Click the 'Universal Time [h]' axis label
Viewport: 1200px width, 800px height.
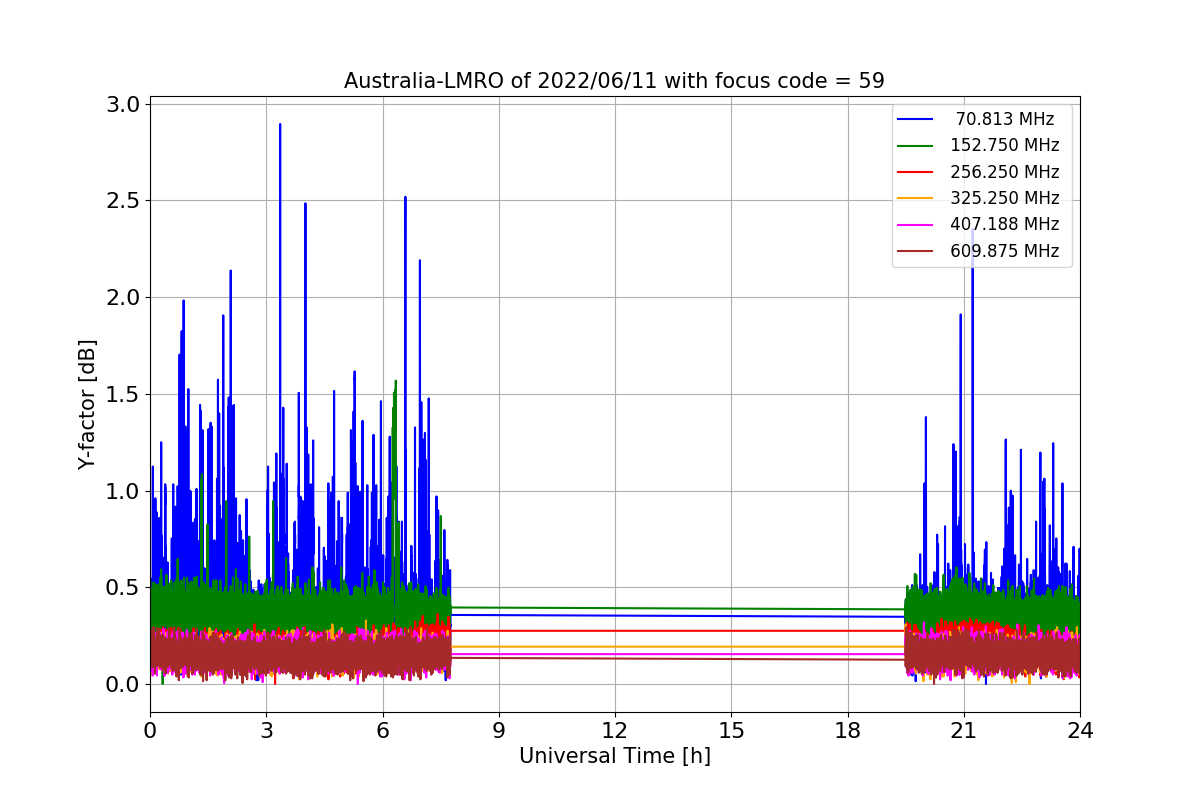pos(614,757)
